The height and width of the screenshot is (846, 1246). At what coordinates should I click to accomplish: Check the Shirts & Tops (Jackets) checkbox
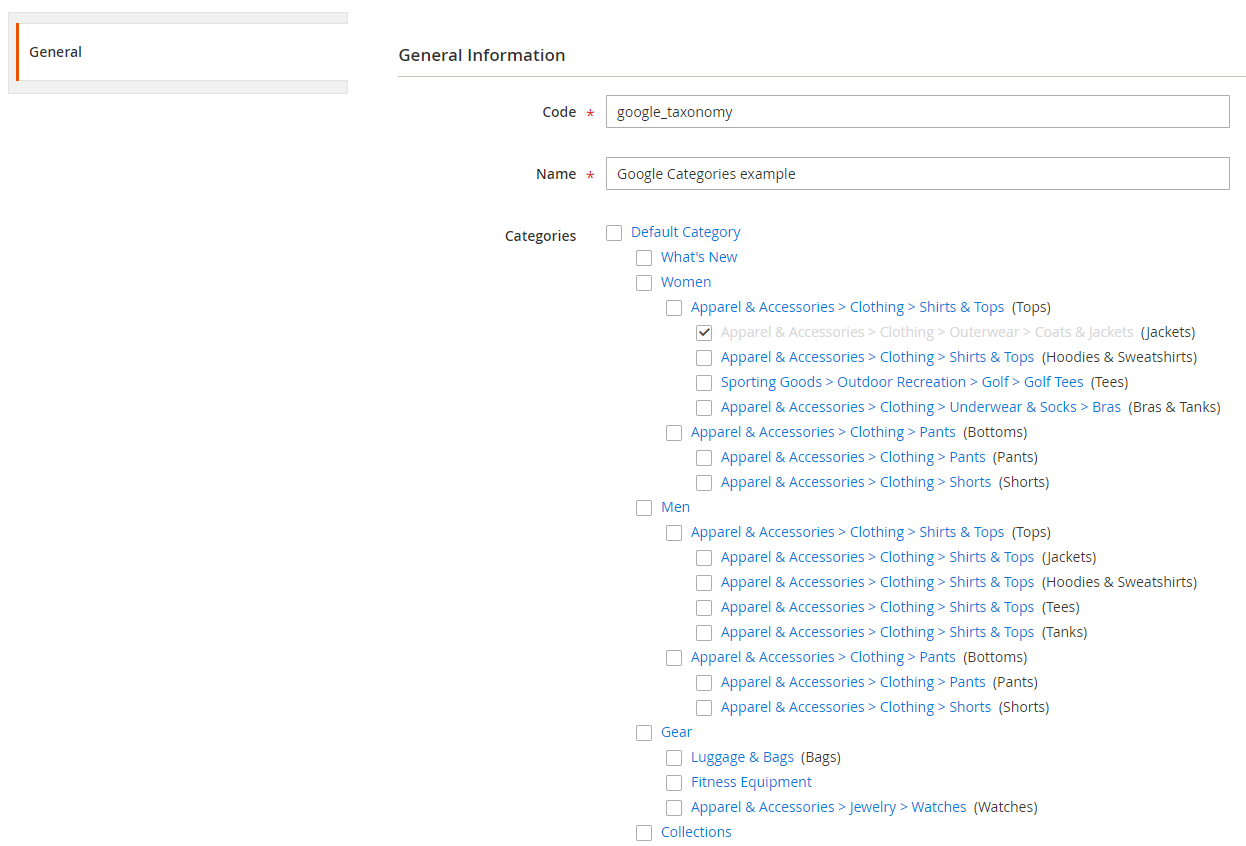coord(704,558)
